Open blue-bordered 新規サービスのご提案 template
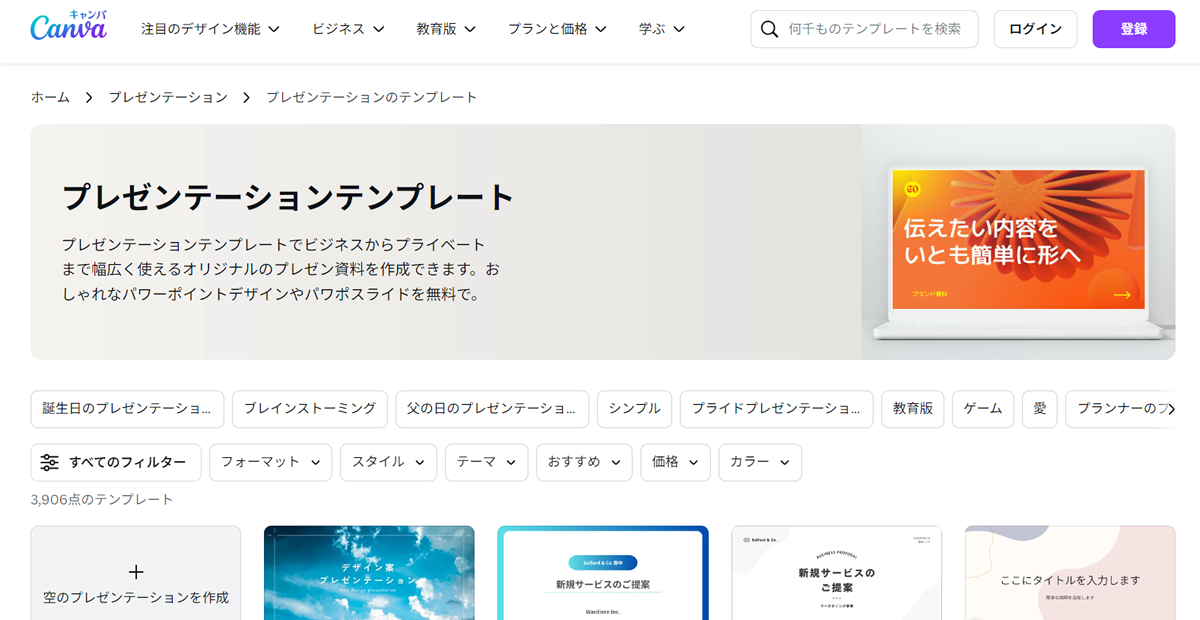1200x620 pixels. point(603,573)
